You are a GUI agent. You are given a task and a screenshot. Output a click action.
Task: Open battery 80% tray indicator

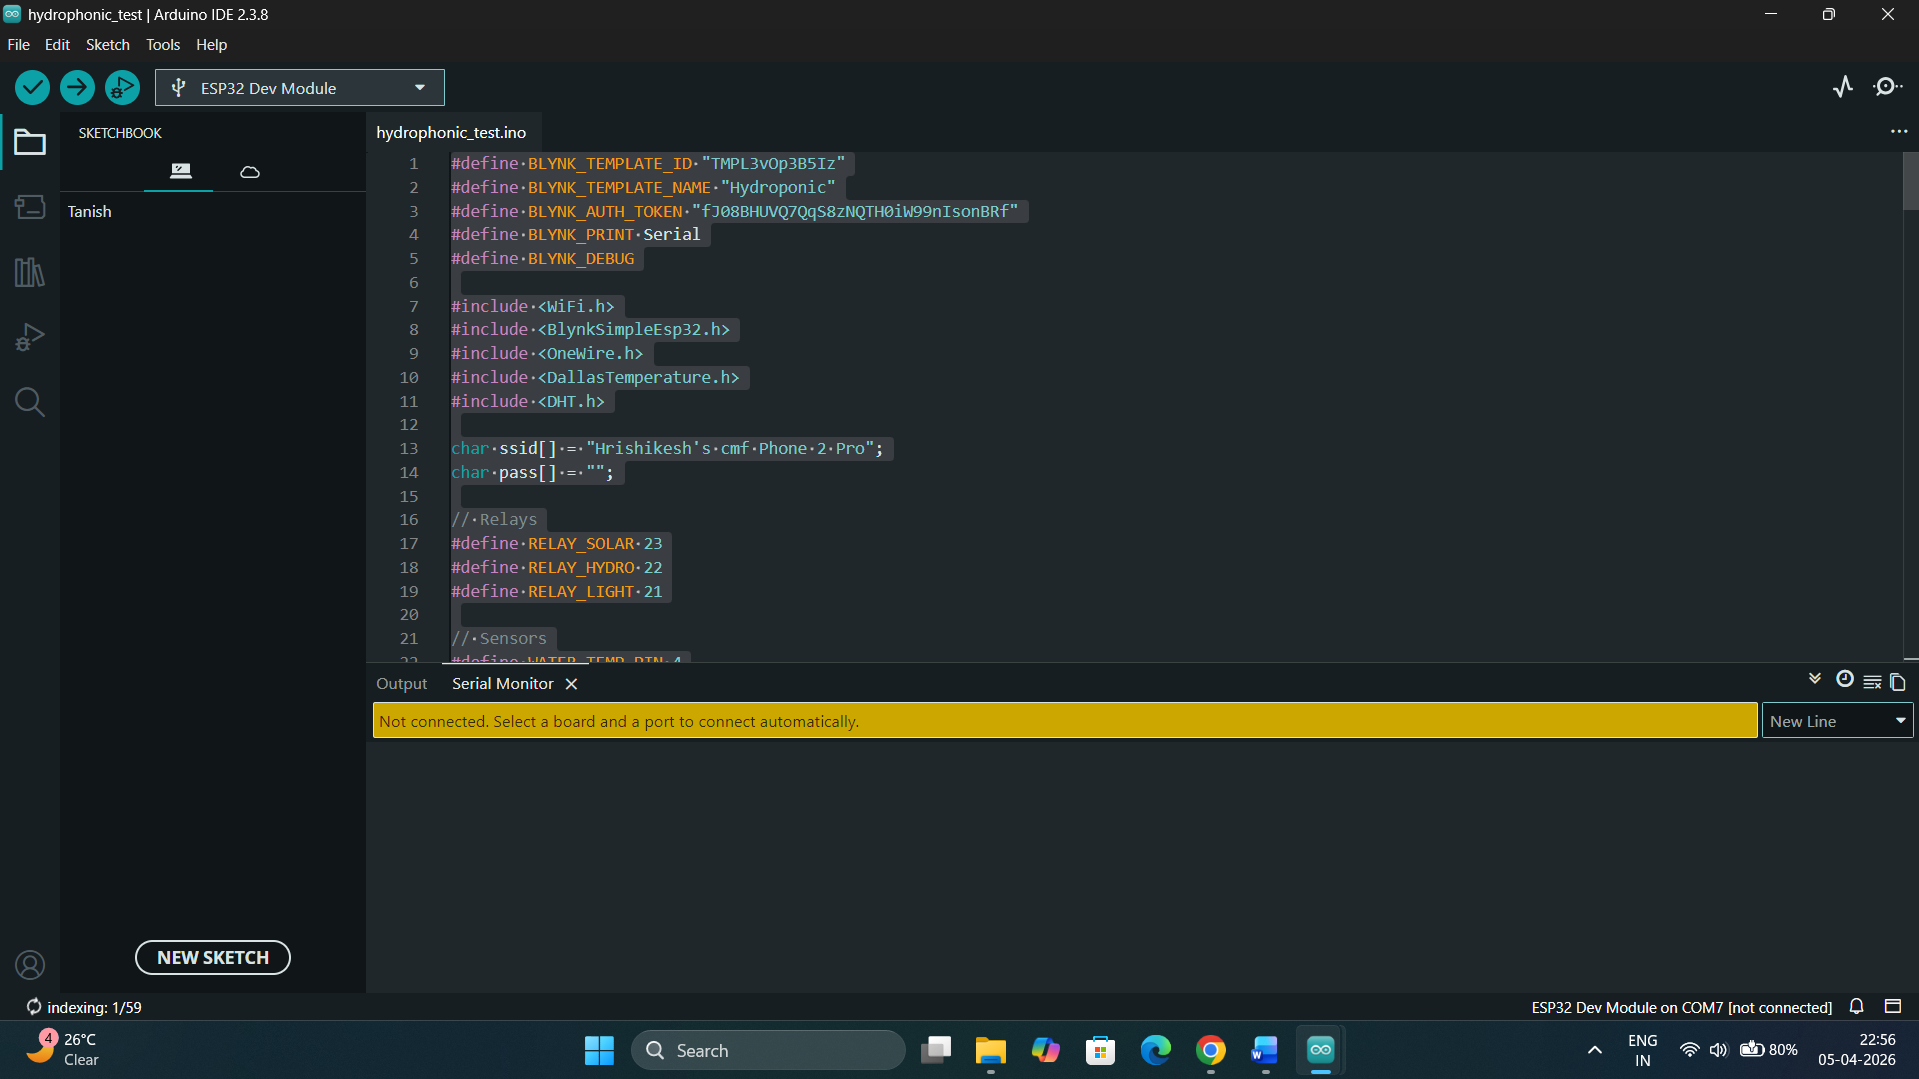coord(1769,1050)
